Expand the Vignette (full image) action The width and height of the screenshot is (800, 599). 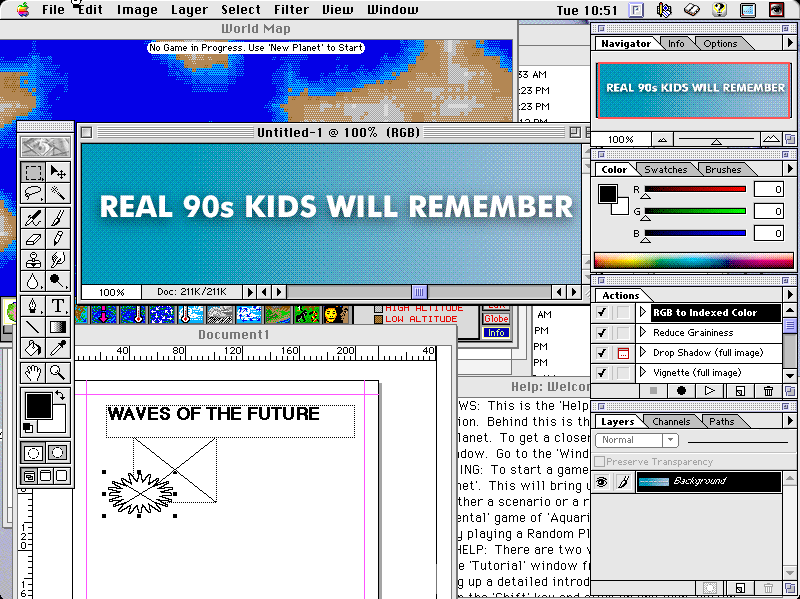tap(643, 373)
